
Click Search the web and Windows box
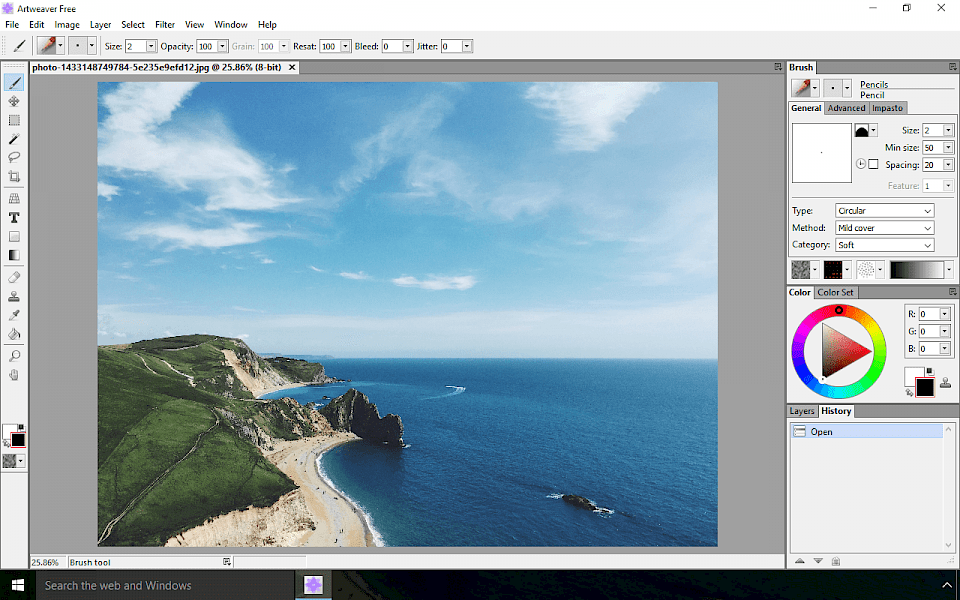[165, 585]
